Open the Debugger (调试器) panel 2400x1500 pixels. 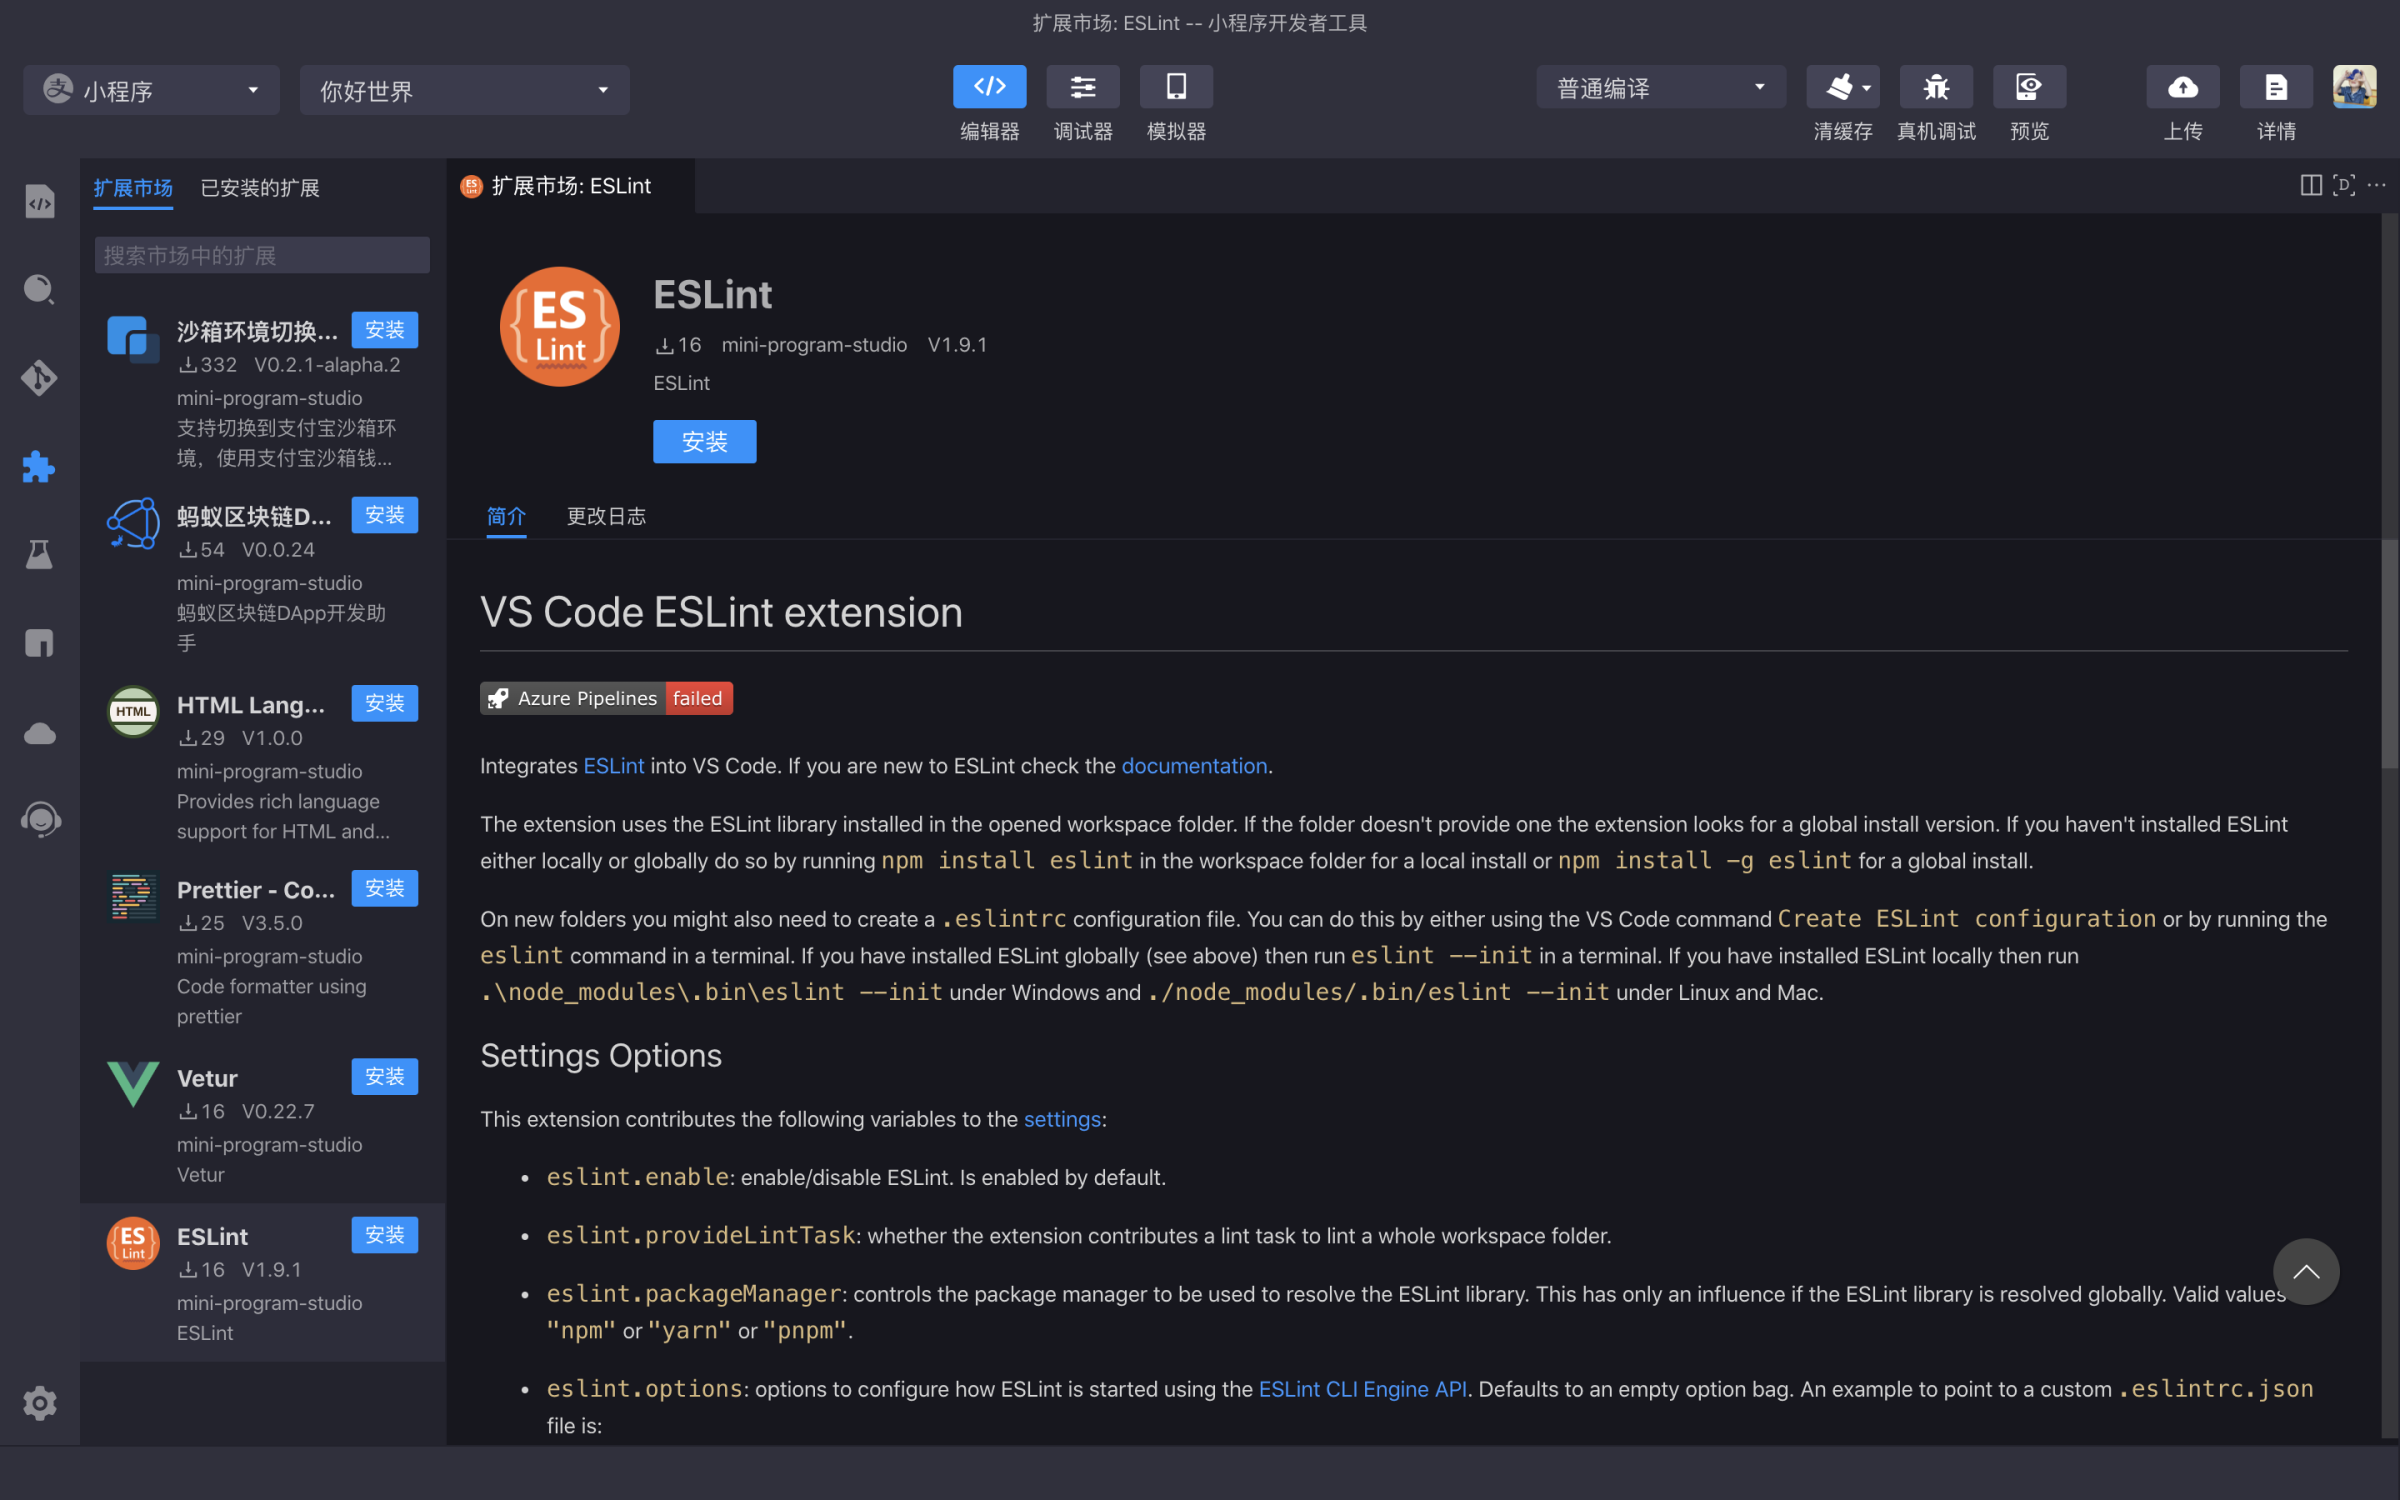[1082, 87]
